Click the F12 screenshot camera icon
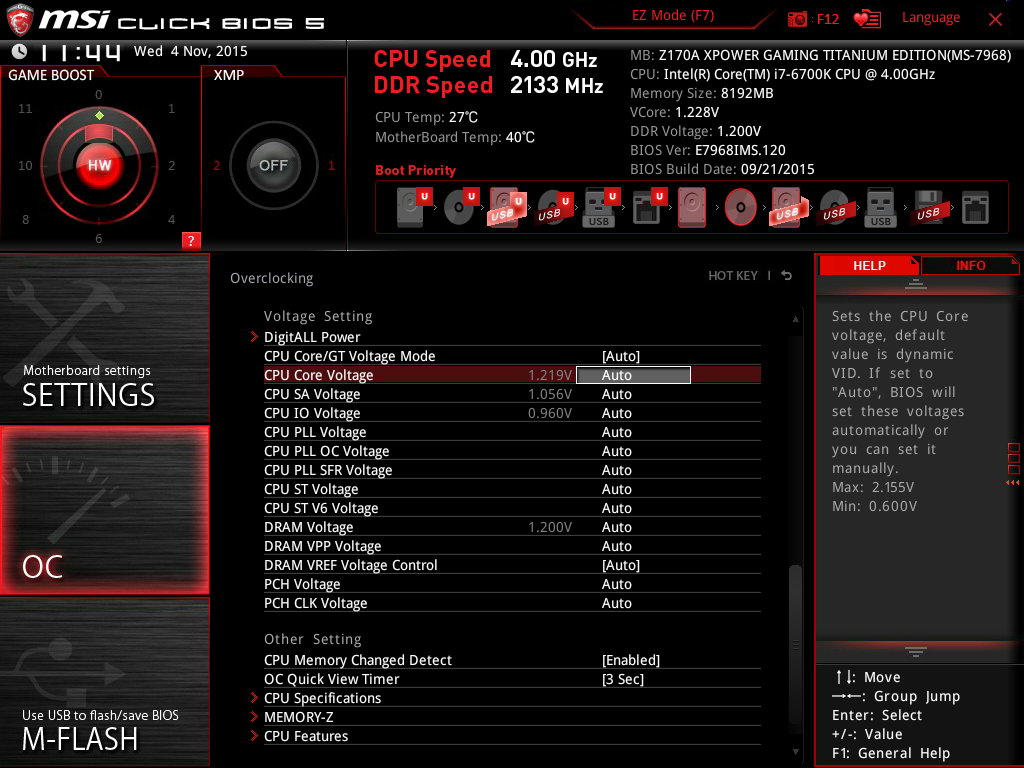 click(797, 20)
